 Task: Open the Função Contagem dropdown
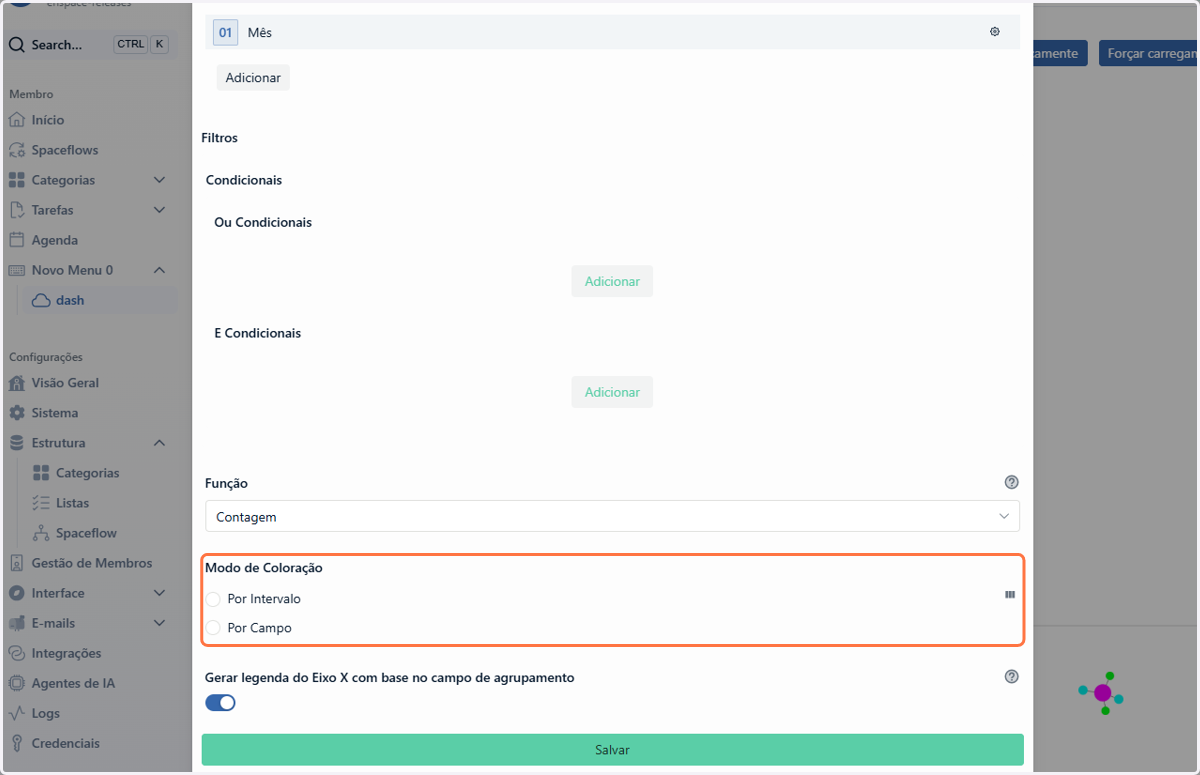point(612,517)
